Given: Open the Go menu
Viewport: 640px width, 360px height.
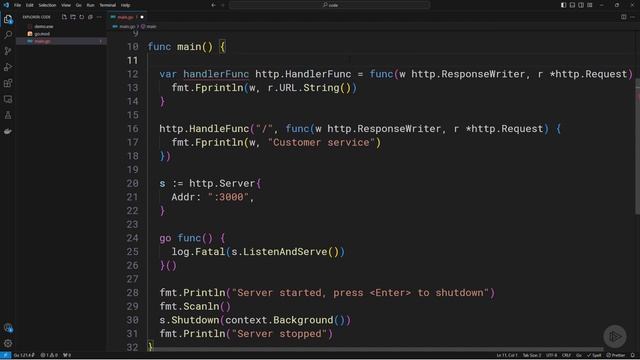Looking at the screenshot, I should (79, 5).
